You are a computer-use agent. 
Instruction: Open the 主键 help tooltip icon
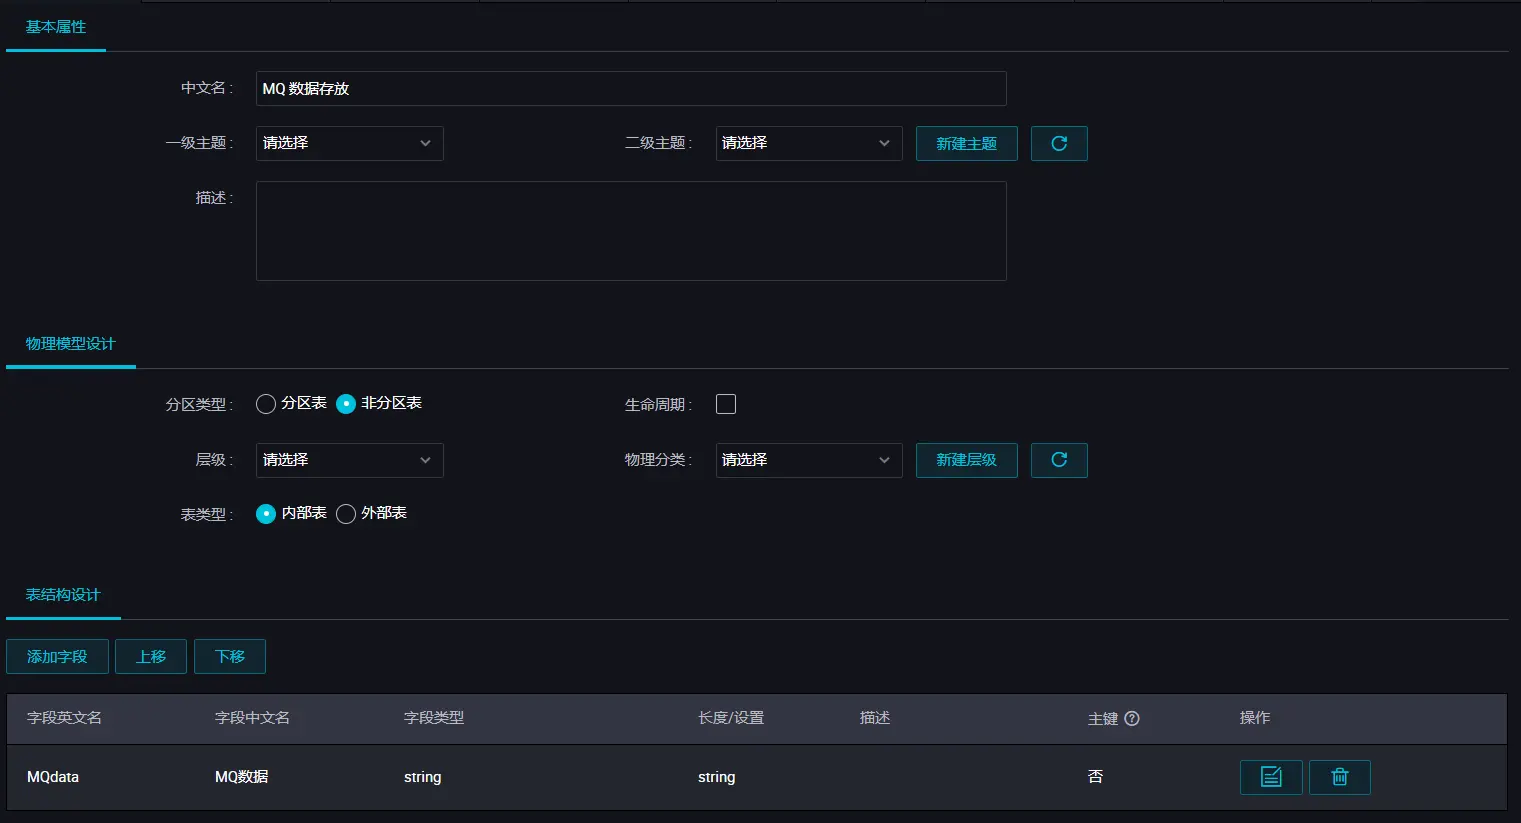(1129, 718)
